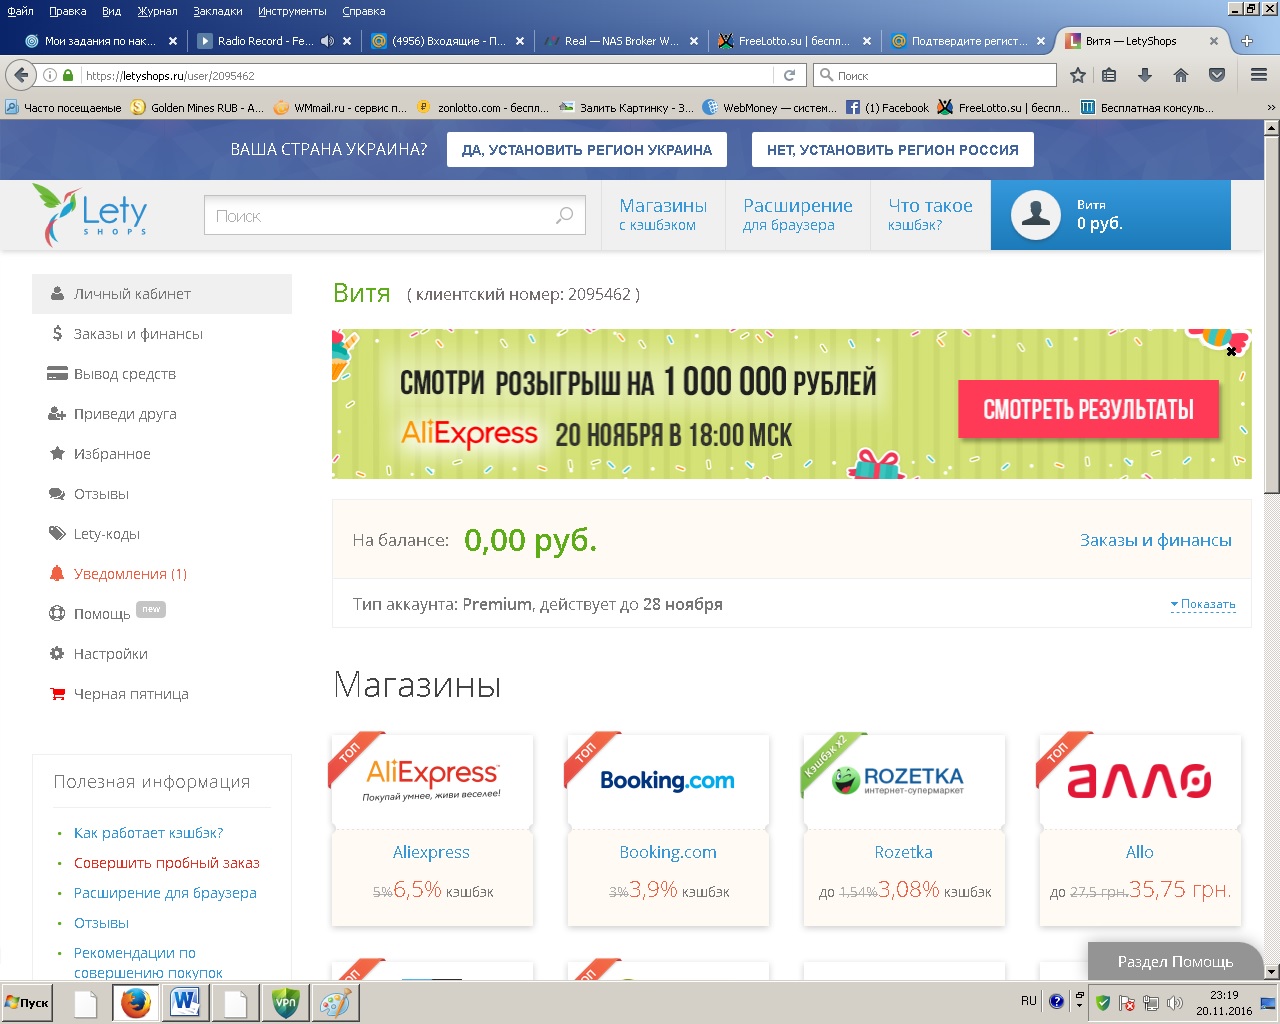
Task: Open the user avatar icon for Витя
Action: [x=1035, y=215]
